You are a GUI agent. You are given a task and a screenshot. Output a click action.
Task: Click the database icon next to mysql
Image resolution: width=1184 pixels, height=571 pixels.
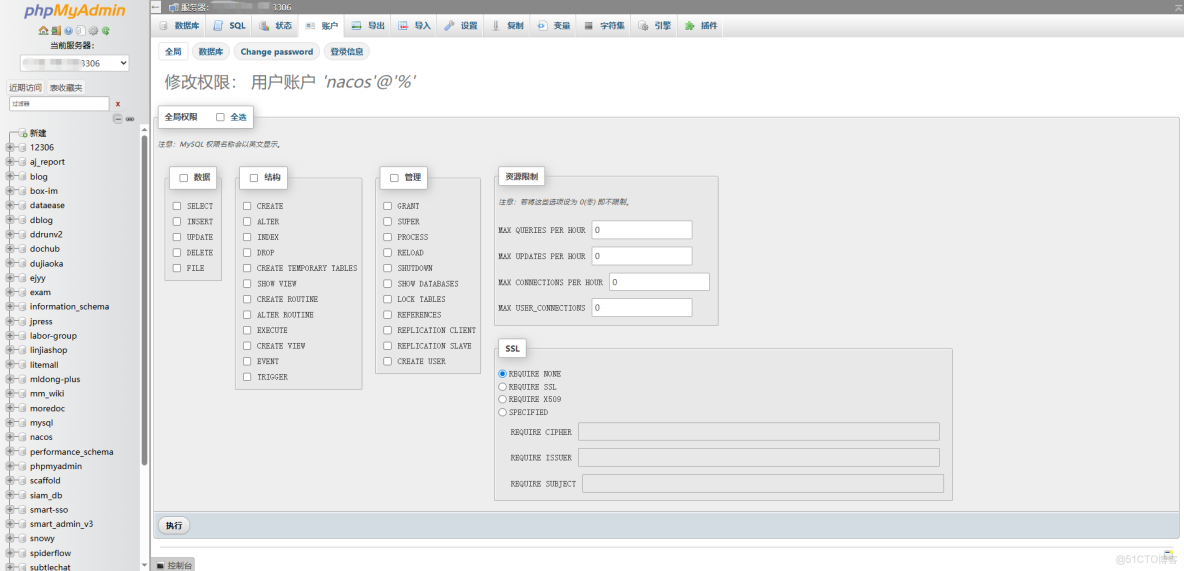tap(23, 423)
